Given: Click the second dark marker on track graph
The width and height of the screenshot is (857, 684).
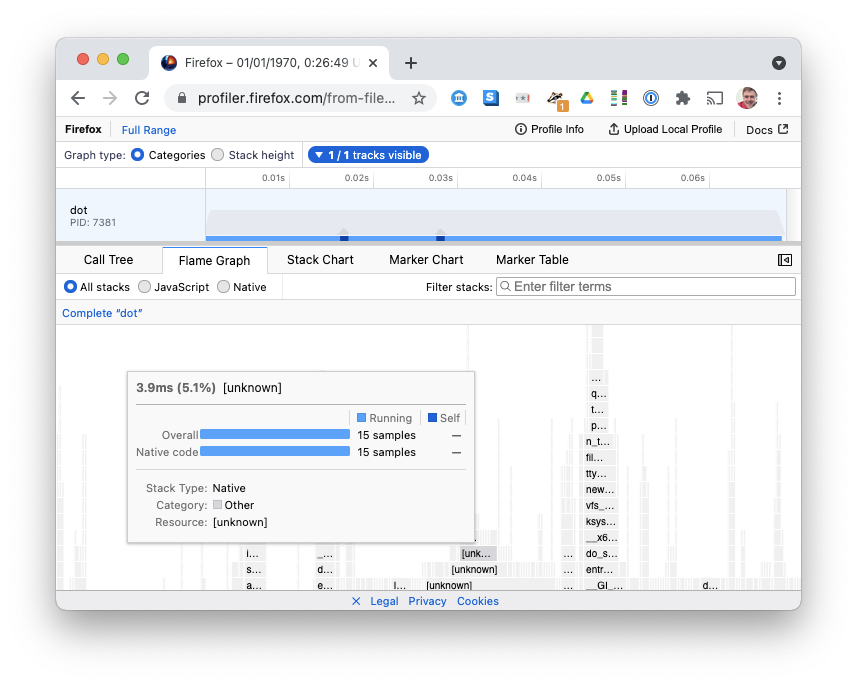Looking at the screenshot, I should pos(441,237).
